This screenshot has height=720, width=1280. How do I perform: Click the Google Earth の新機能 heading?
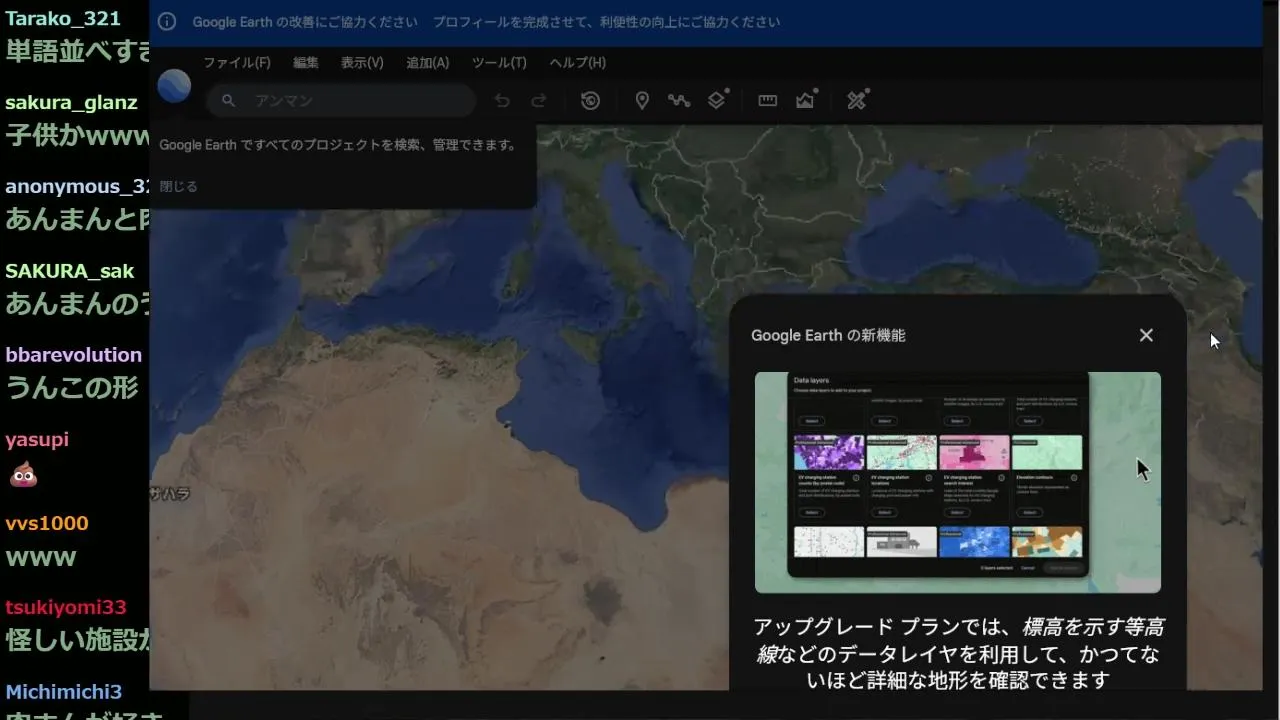(x=828, y=336)
